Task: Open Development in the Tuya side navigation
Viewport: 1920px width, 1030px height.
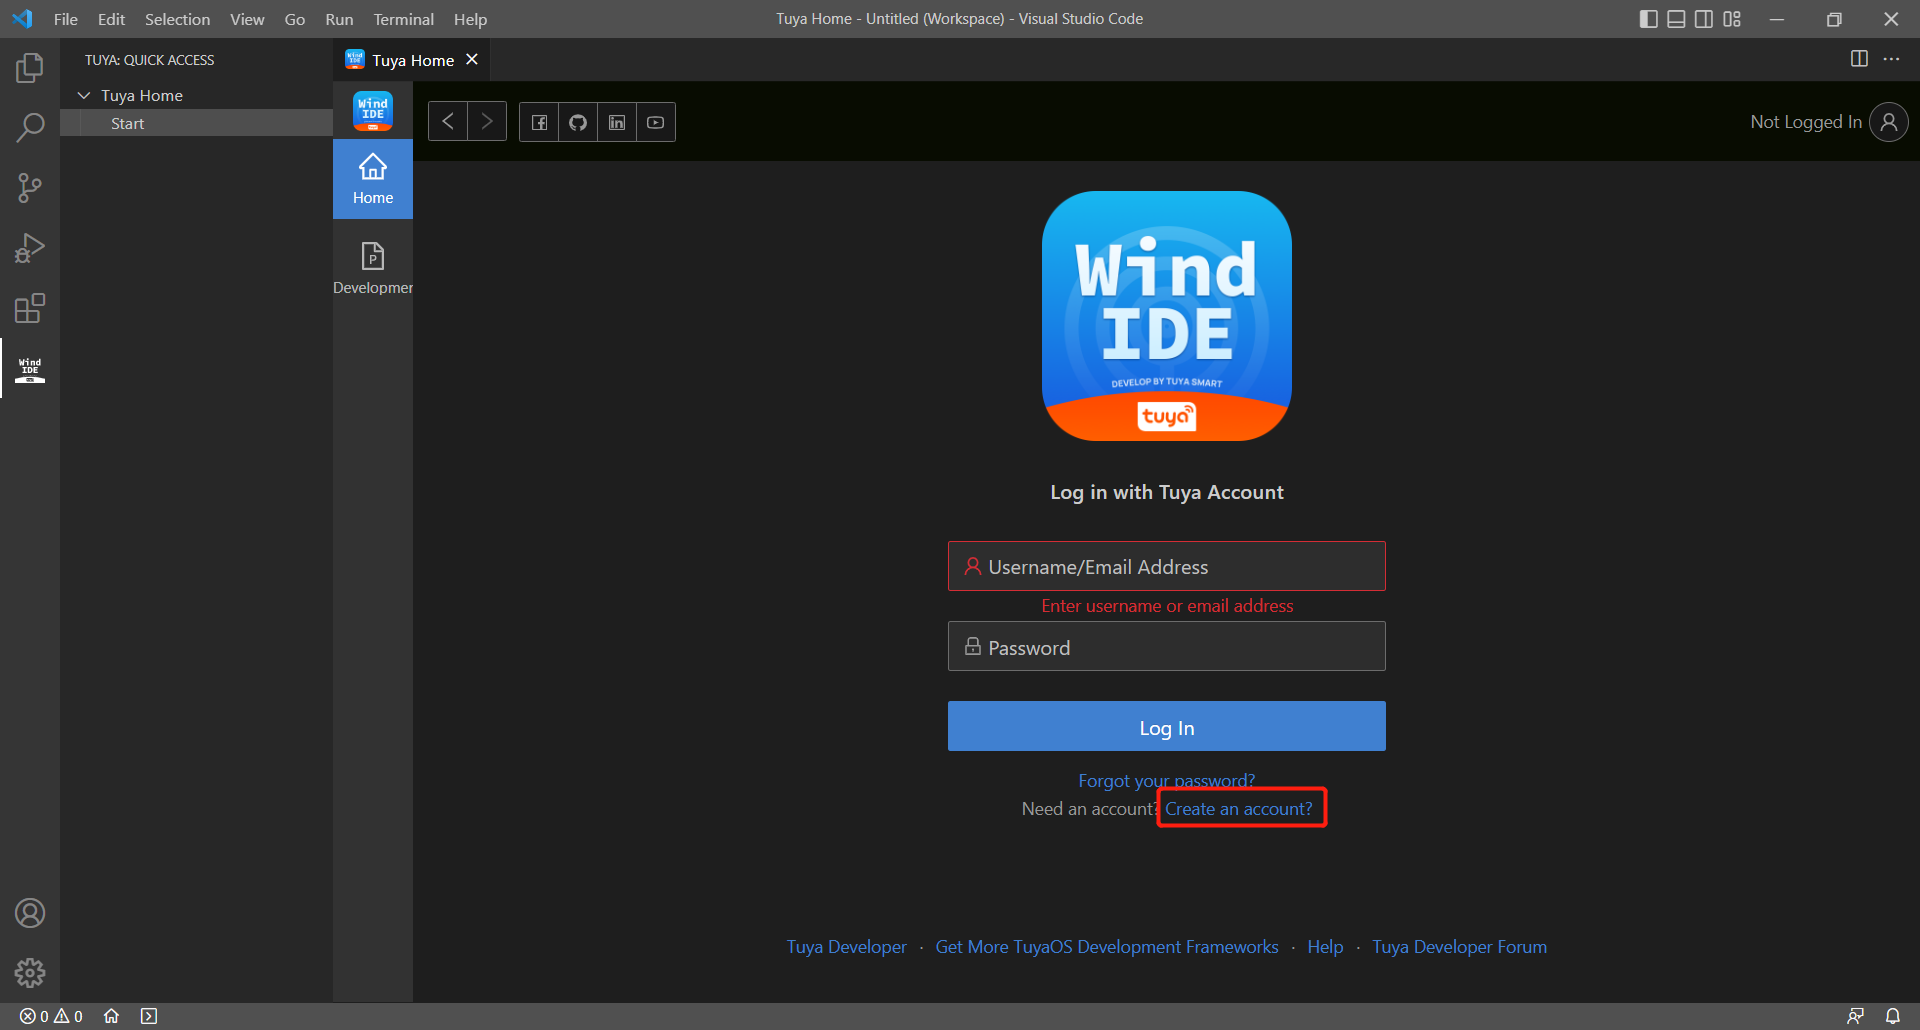Action: point(373,268)
